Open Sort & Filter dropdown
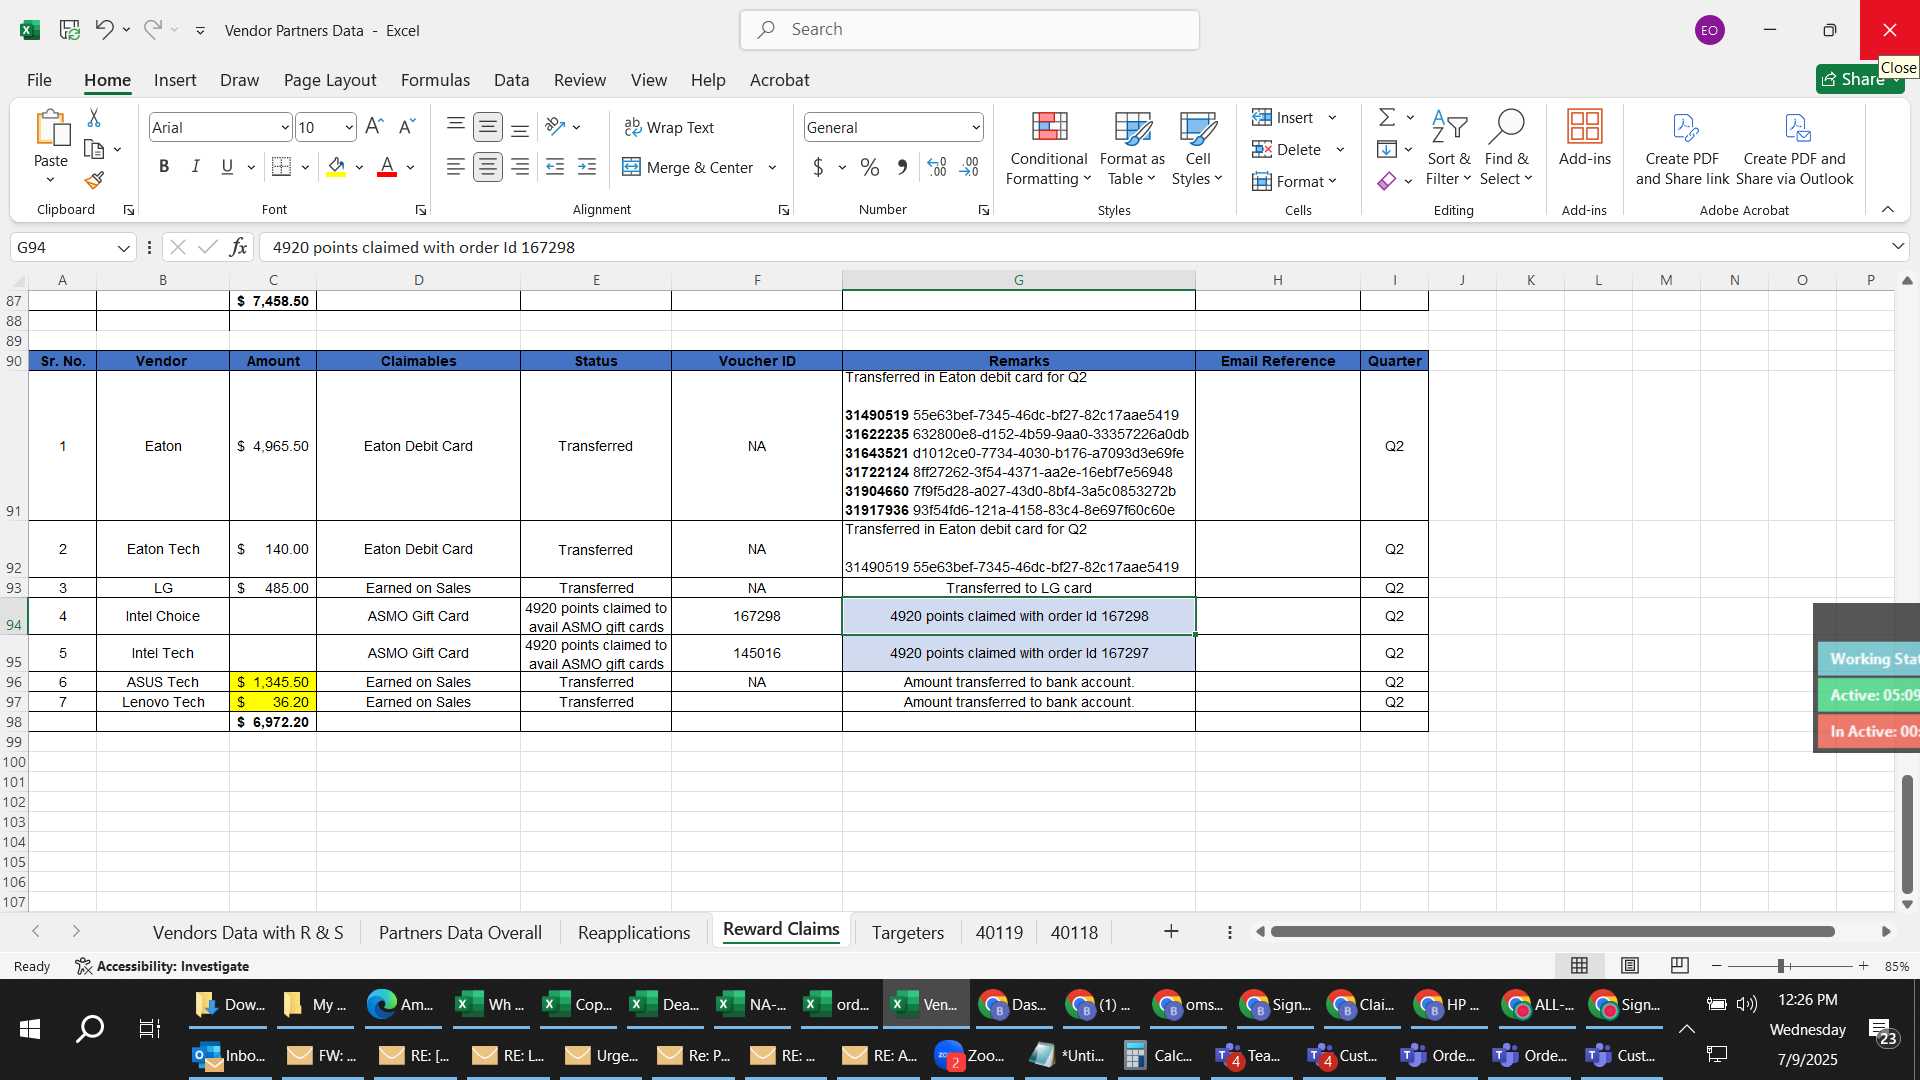Image resolution: width=1920 pixels, height=1080 pixels. pyautogui.click(x=1449, y=147)
